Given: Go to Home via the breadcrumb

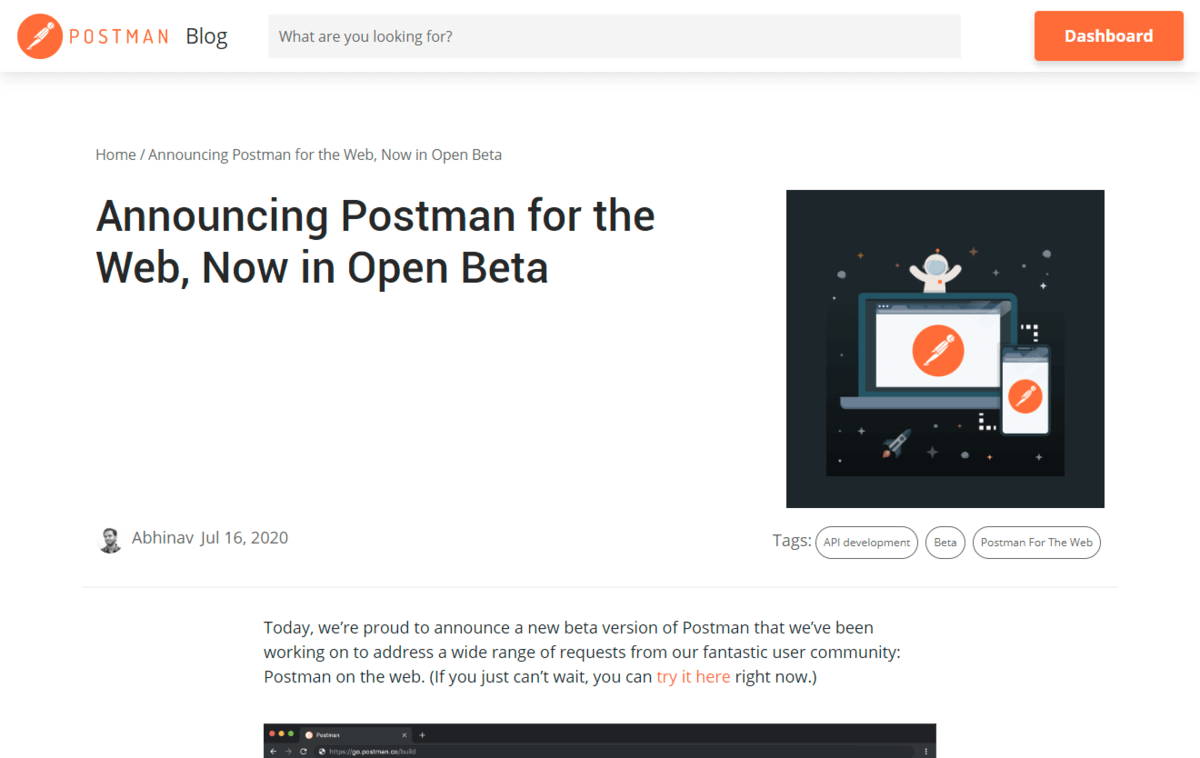Looking at the screenshot, I should tap(115, 155).
